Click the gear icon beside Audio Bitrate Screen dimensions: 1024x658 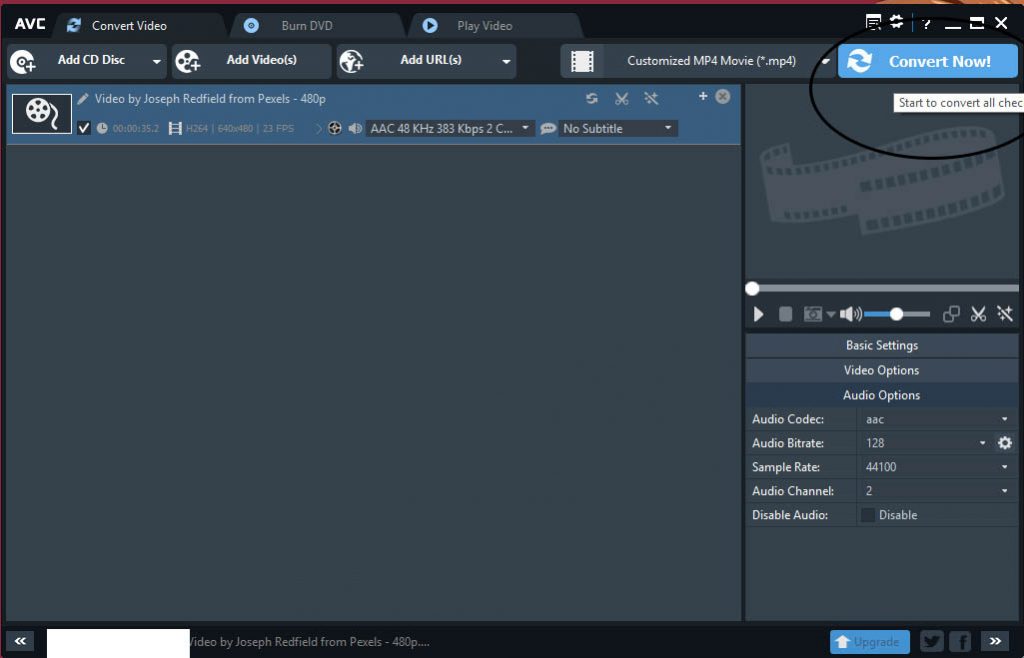1004,443
